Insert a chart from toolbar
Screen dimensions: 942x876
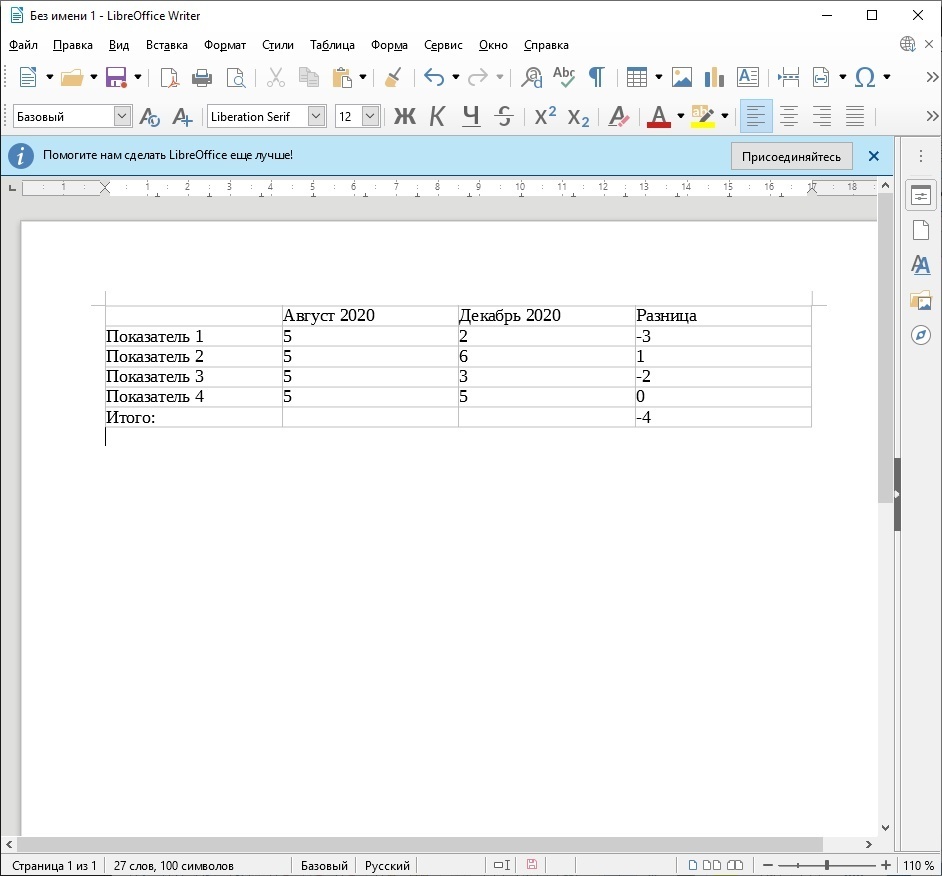pyautogui.click(x=714, y=77)
